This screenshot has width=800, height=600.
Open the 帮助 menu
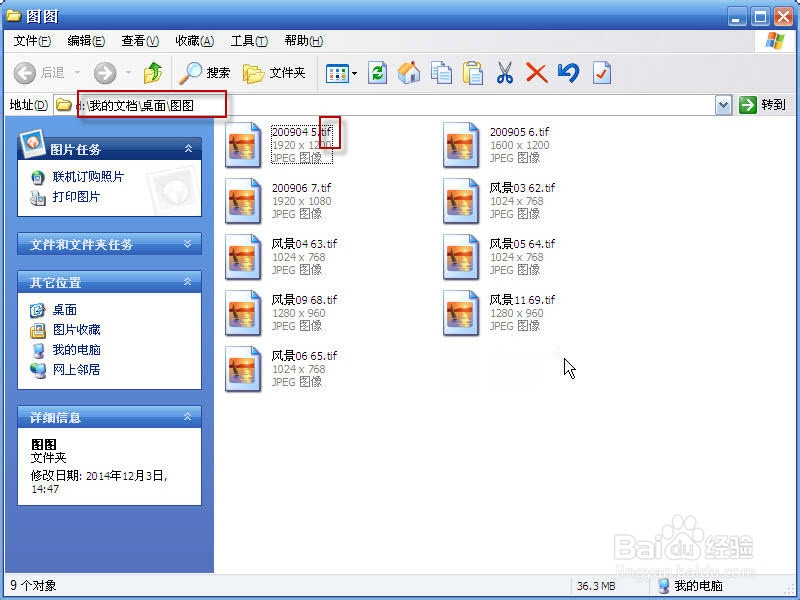(x=304, y=41)
